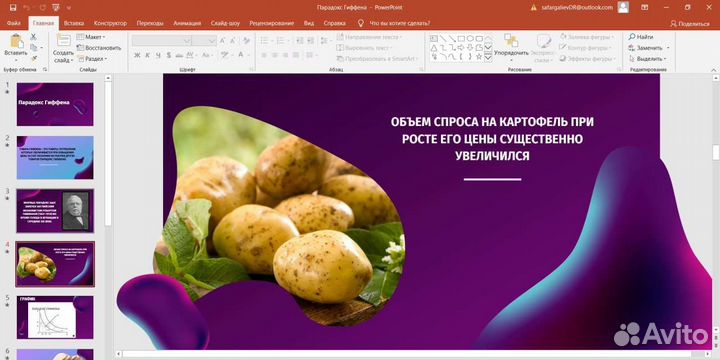720x360 pixels.
Task: Expand the shapes gallery More arrow
Action: (x=488, y=57)
